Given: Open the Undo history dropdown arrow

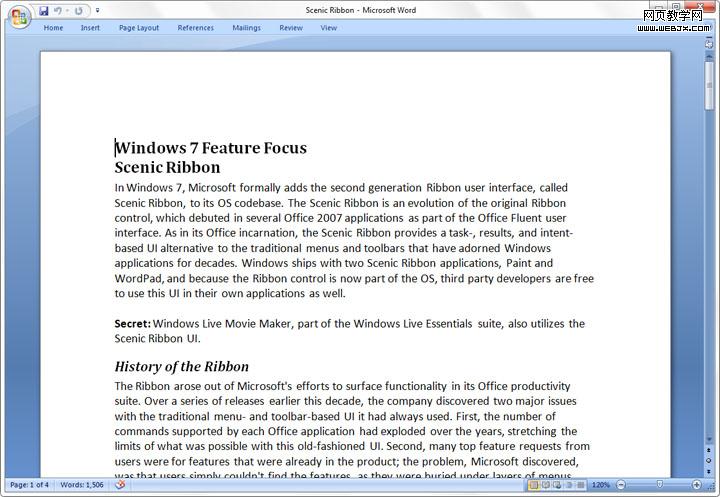Looking at the screenshot, I should tap(67, 11).
